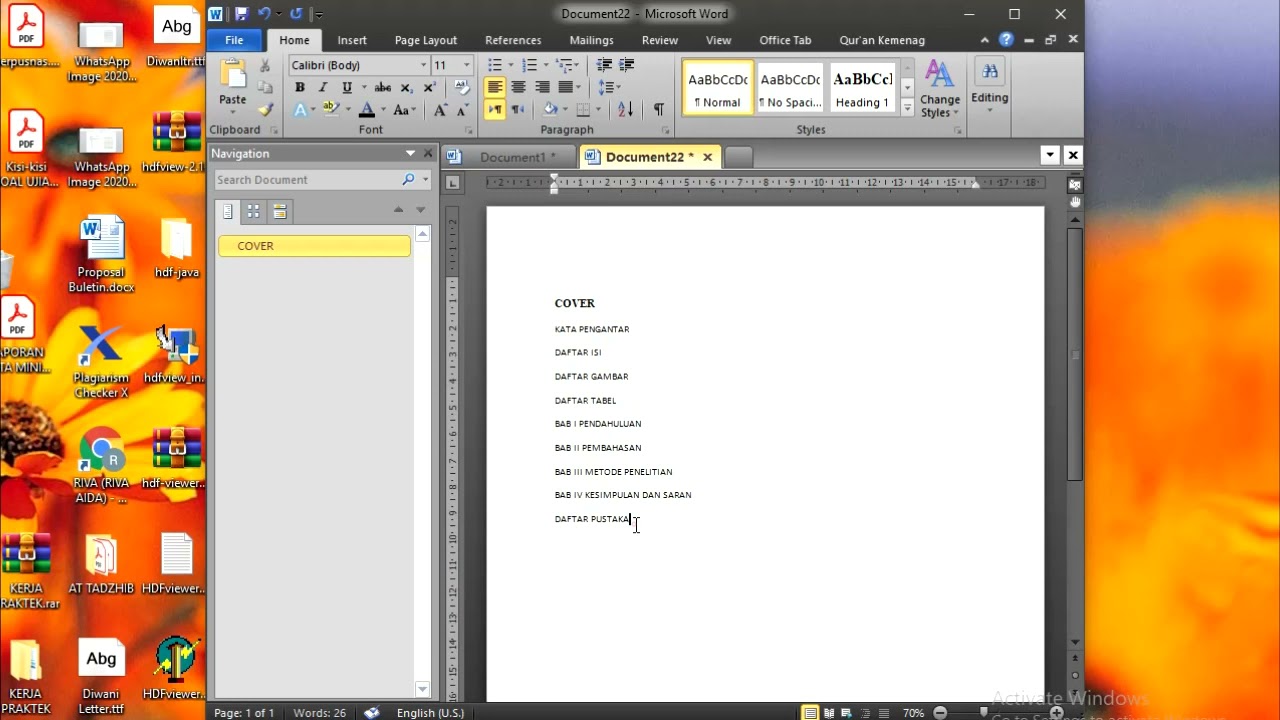1280x720 pixels.
Task: Open the Change Case Aa dropdown
Action: point(405,110)
